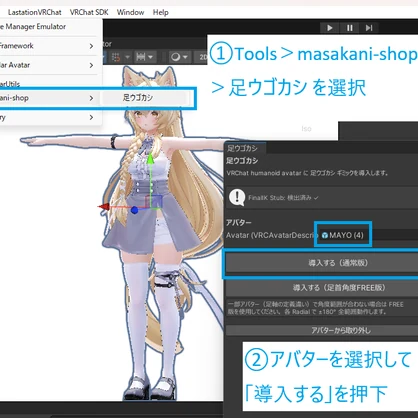Screen dimensions: 418x418
Task: Open the draw mode dropdown arrow
Action: point(185,57)
